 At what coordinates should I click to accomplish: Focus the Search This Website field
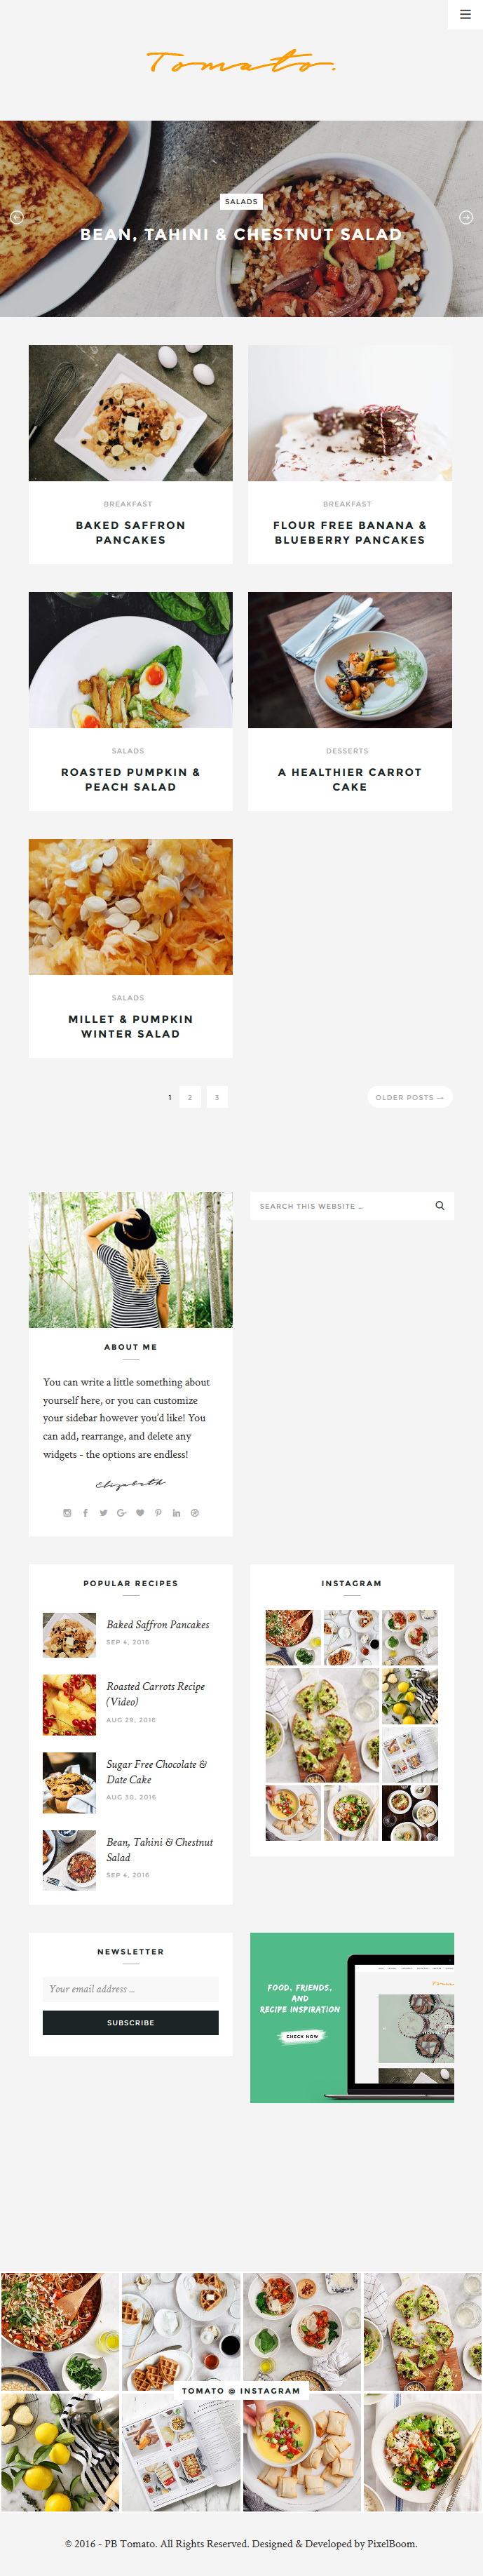point(340,1205)
